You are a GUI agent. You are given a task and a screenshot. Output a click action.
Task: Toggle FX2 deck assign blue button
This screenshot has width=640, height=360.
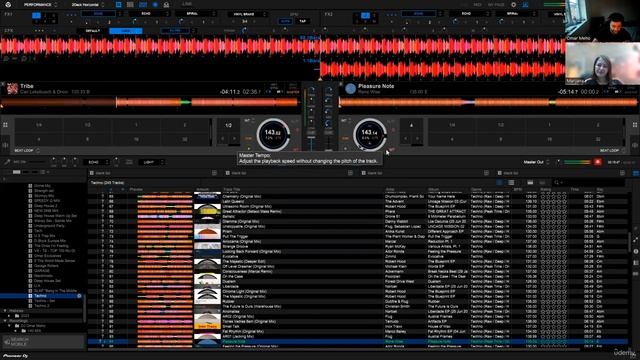click(365, 16)
